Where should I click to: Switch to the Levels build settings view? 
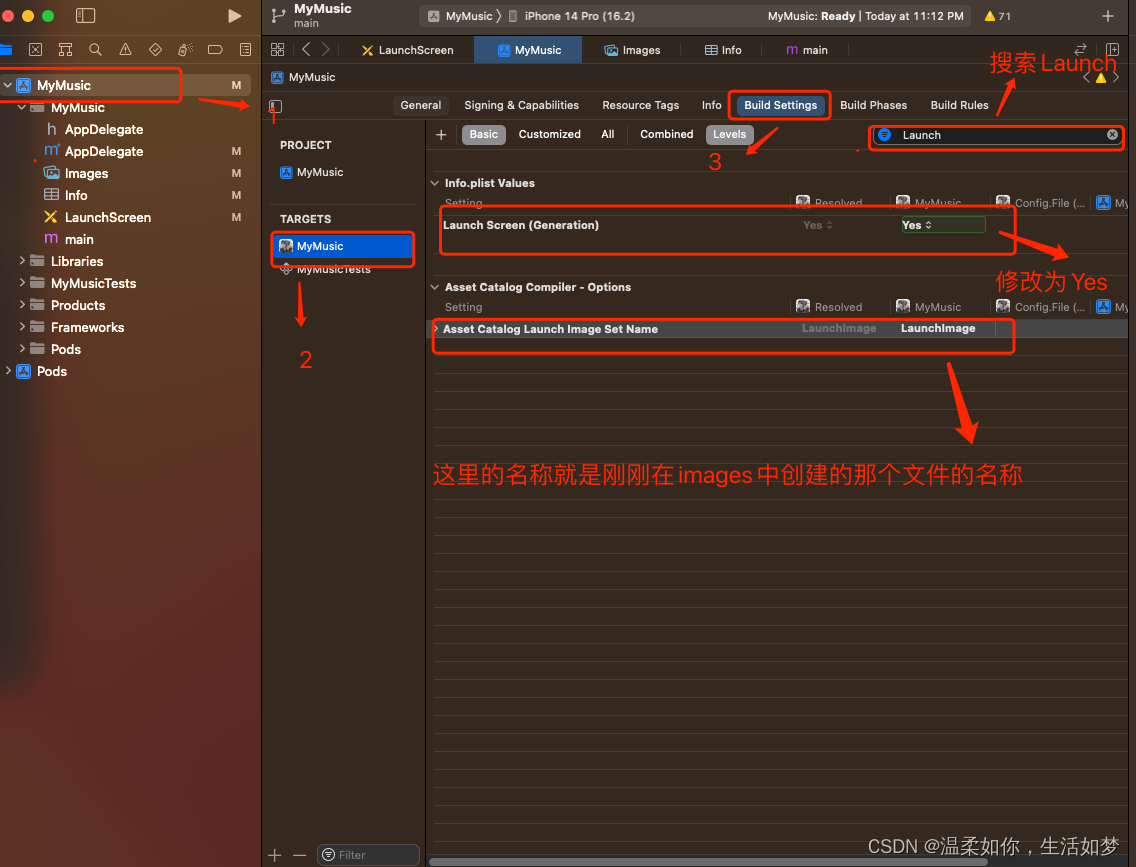[729, 134]
